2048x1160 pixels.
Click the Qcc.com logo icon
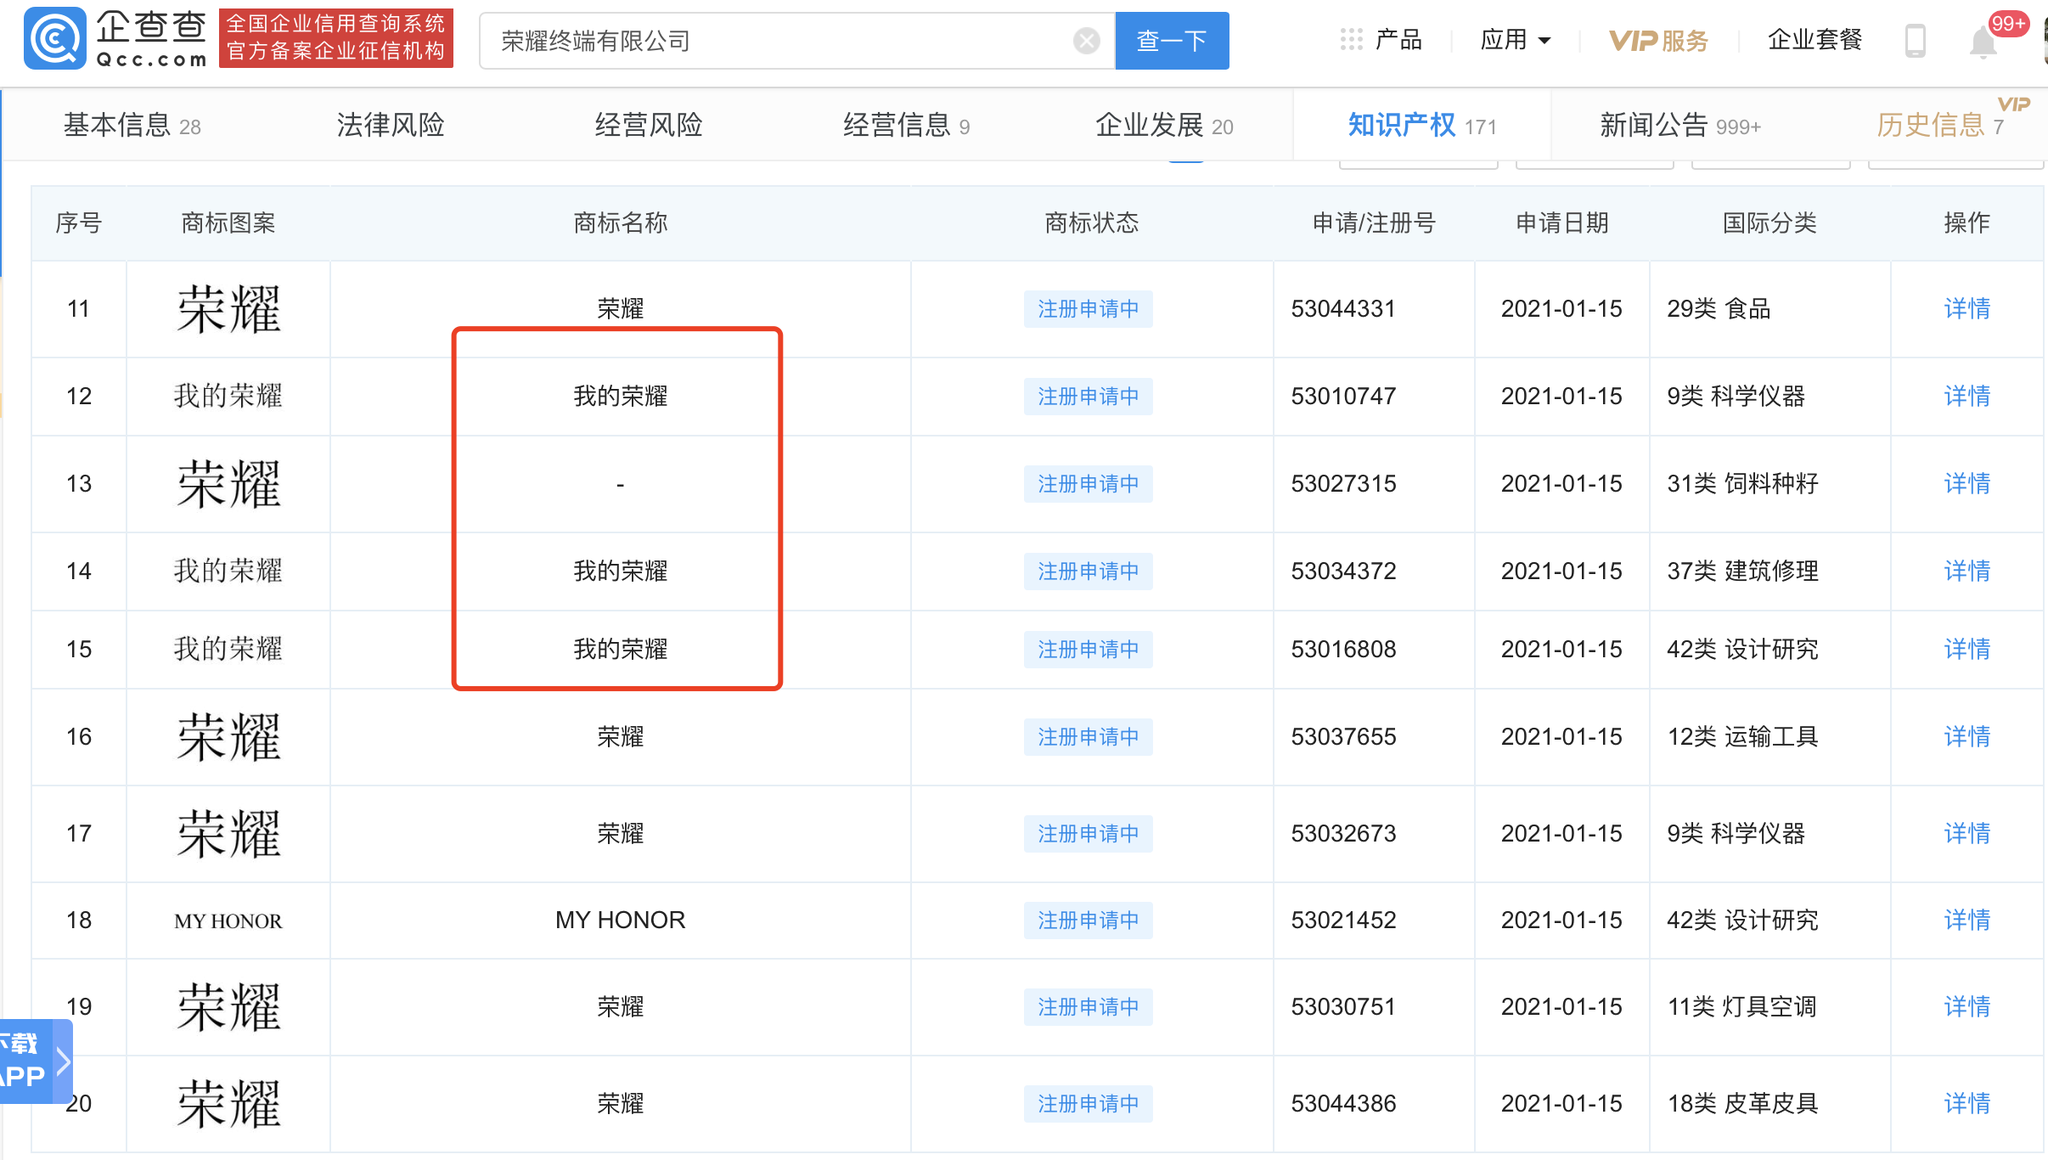pos(54,39)
